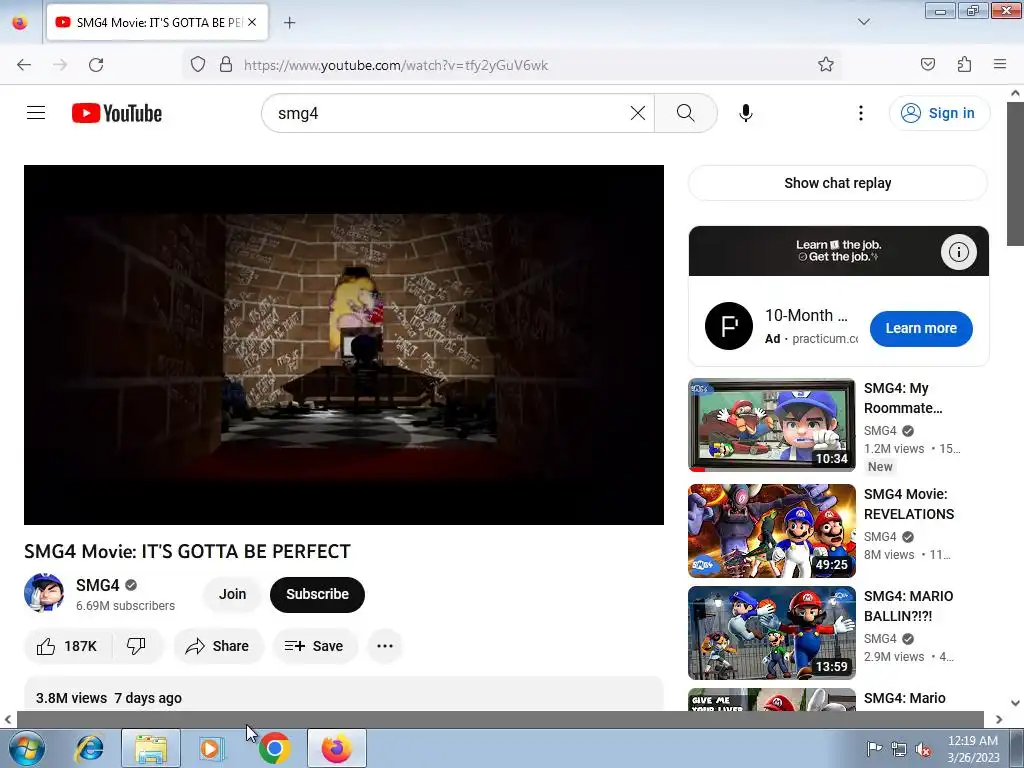The width and height of the screenshot is (1024, 768).
Task: Open SMG4 channel avatar
Action: coord(44,593)
